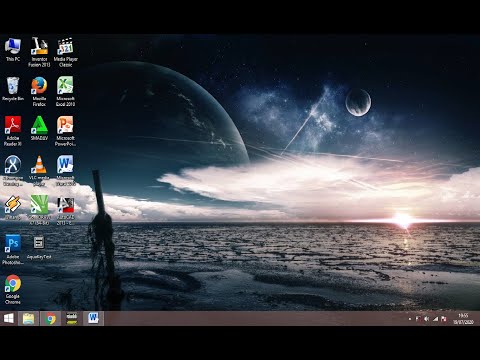Launch Inventor Fusion 2013 shortcut

click(x=39, y=52)
